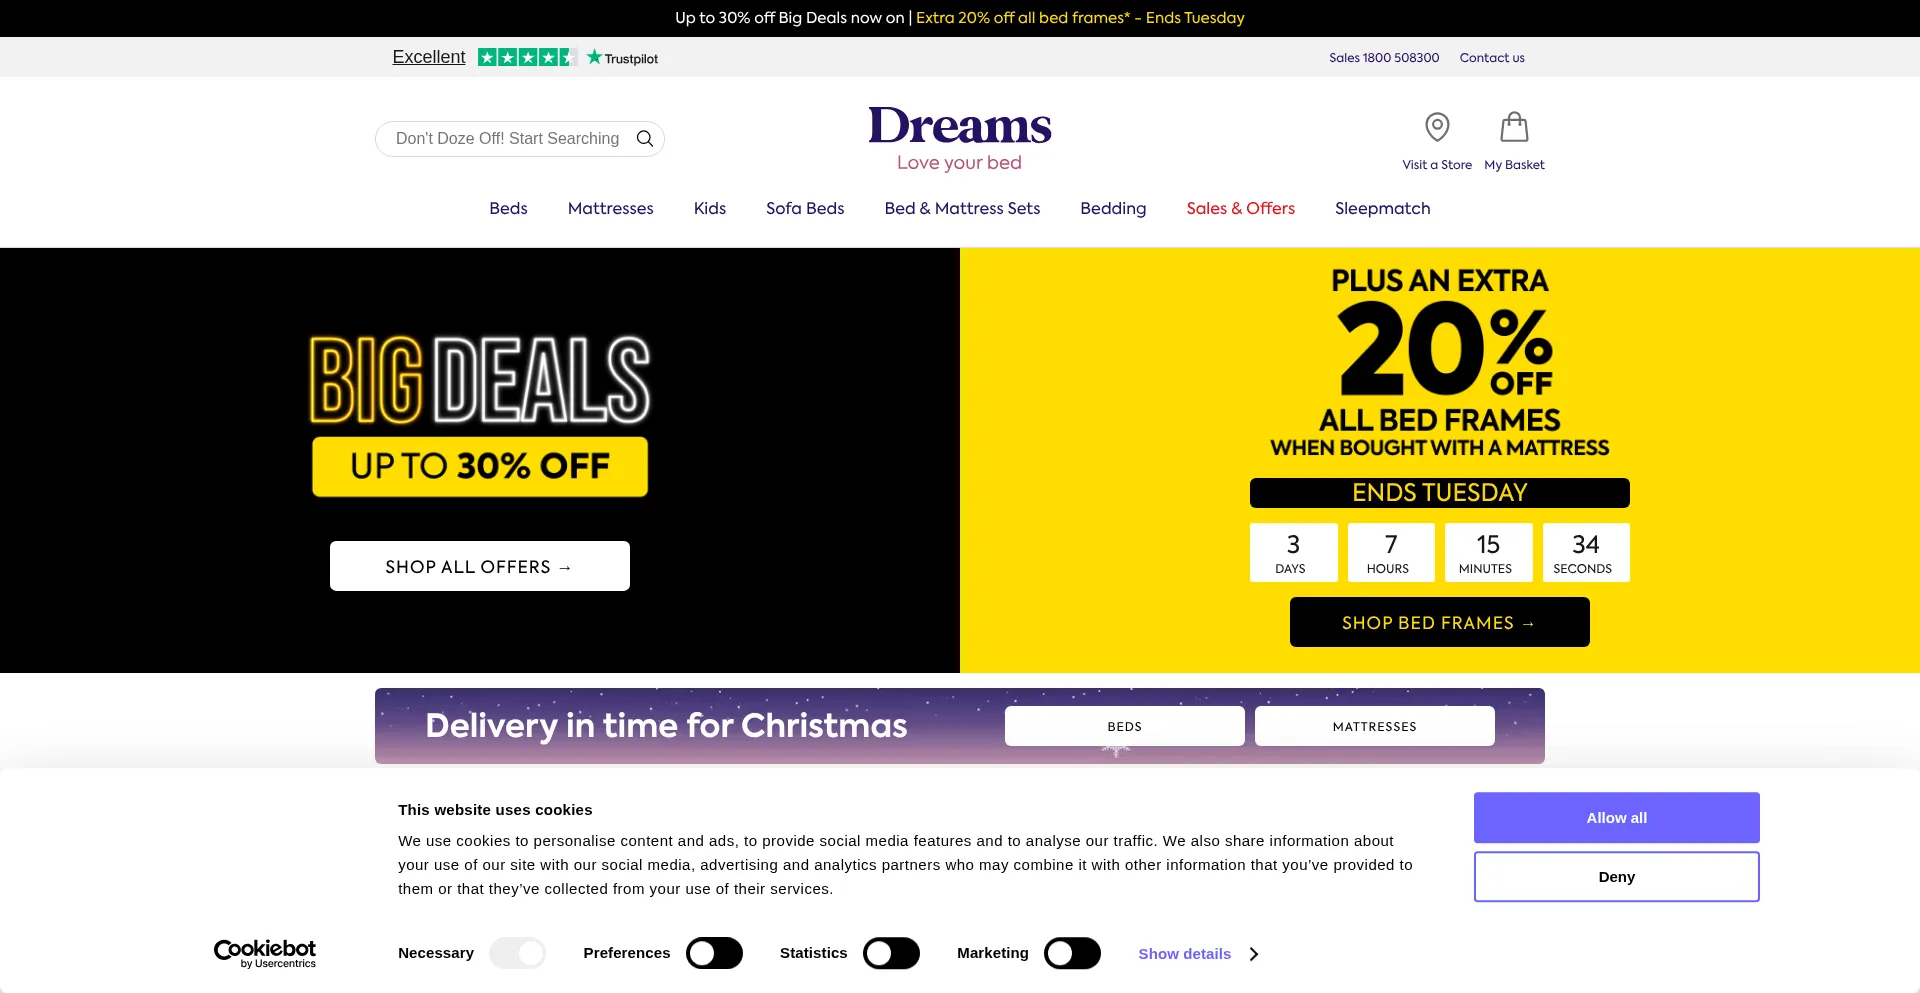Viewport: 1920px width, 993px height.
Task: Open the Sleepmatch menu item
Action: [x=1383, y=208]
